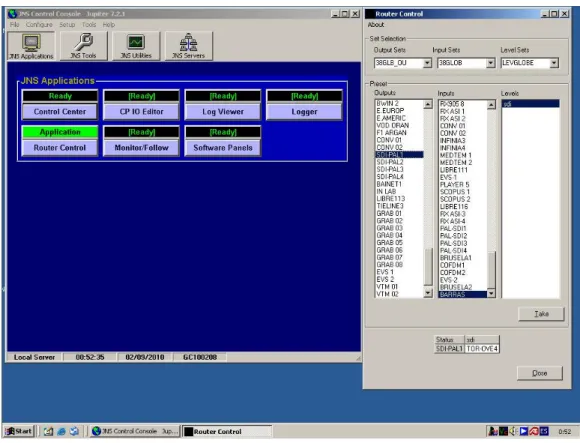Screen dimensions: 580x443
Task: Click the Start button in the taskbar
Action: coord(19,431)
